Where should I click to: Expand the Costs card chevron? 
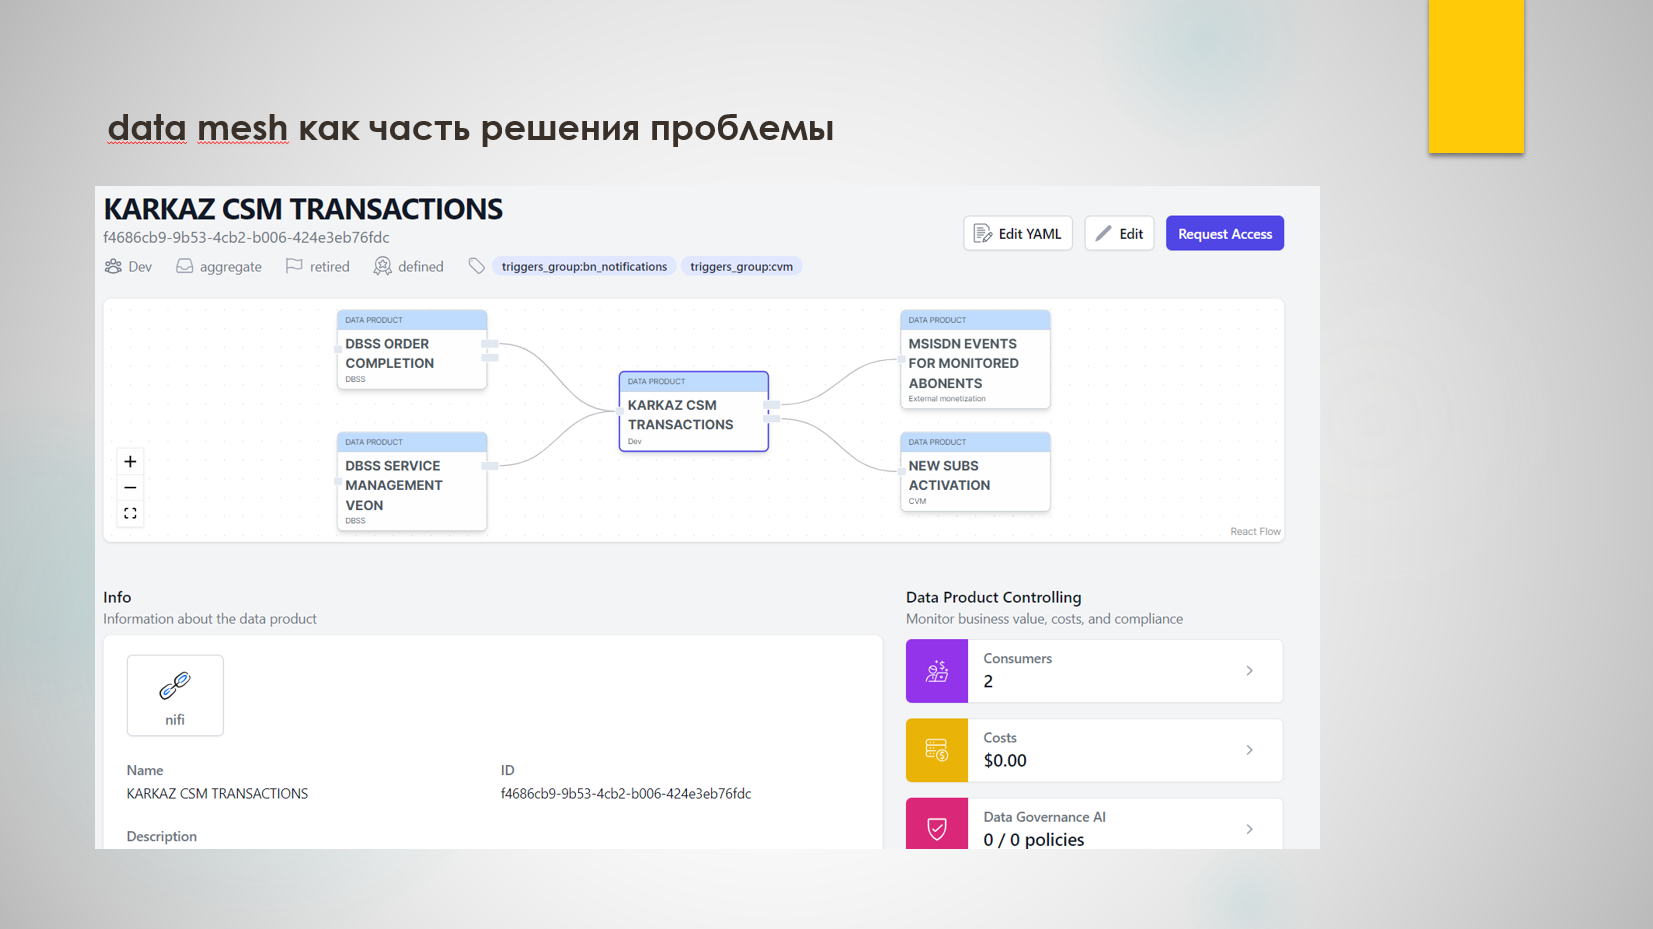[1249, 750]
